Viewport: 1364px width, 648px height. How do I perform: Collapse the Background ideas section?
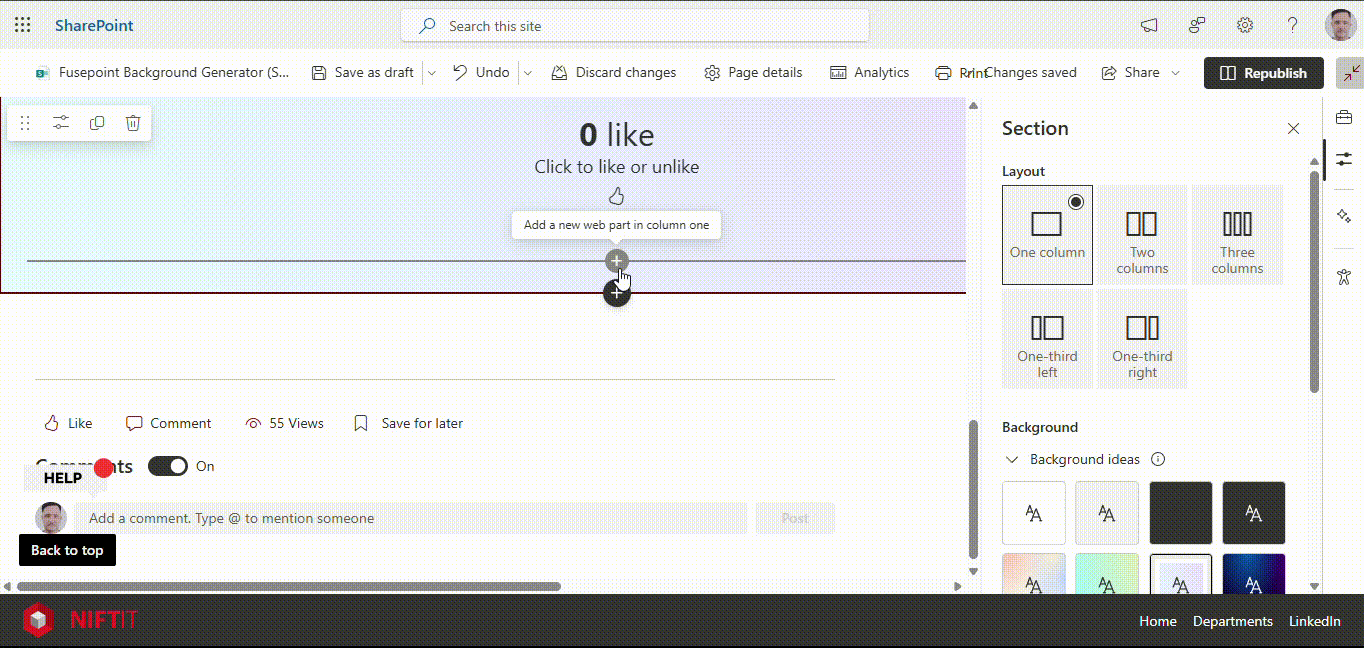pos(1012,460)
